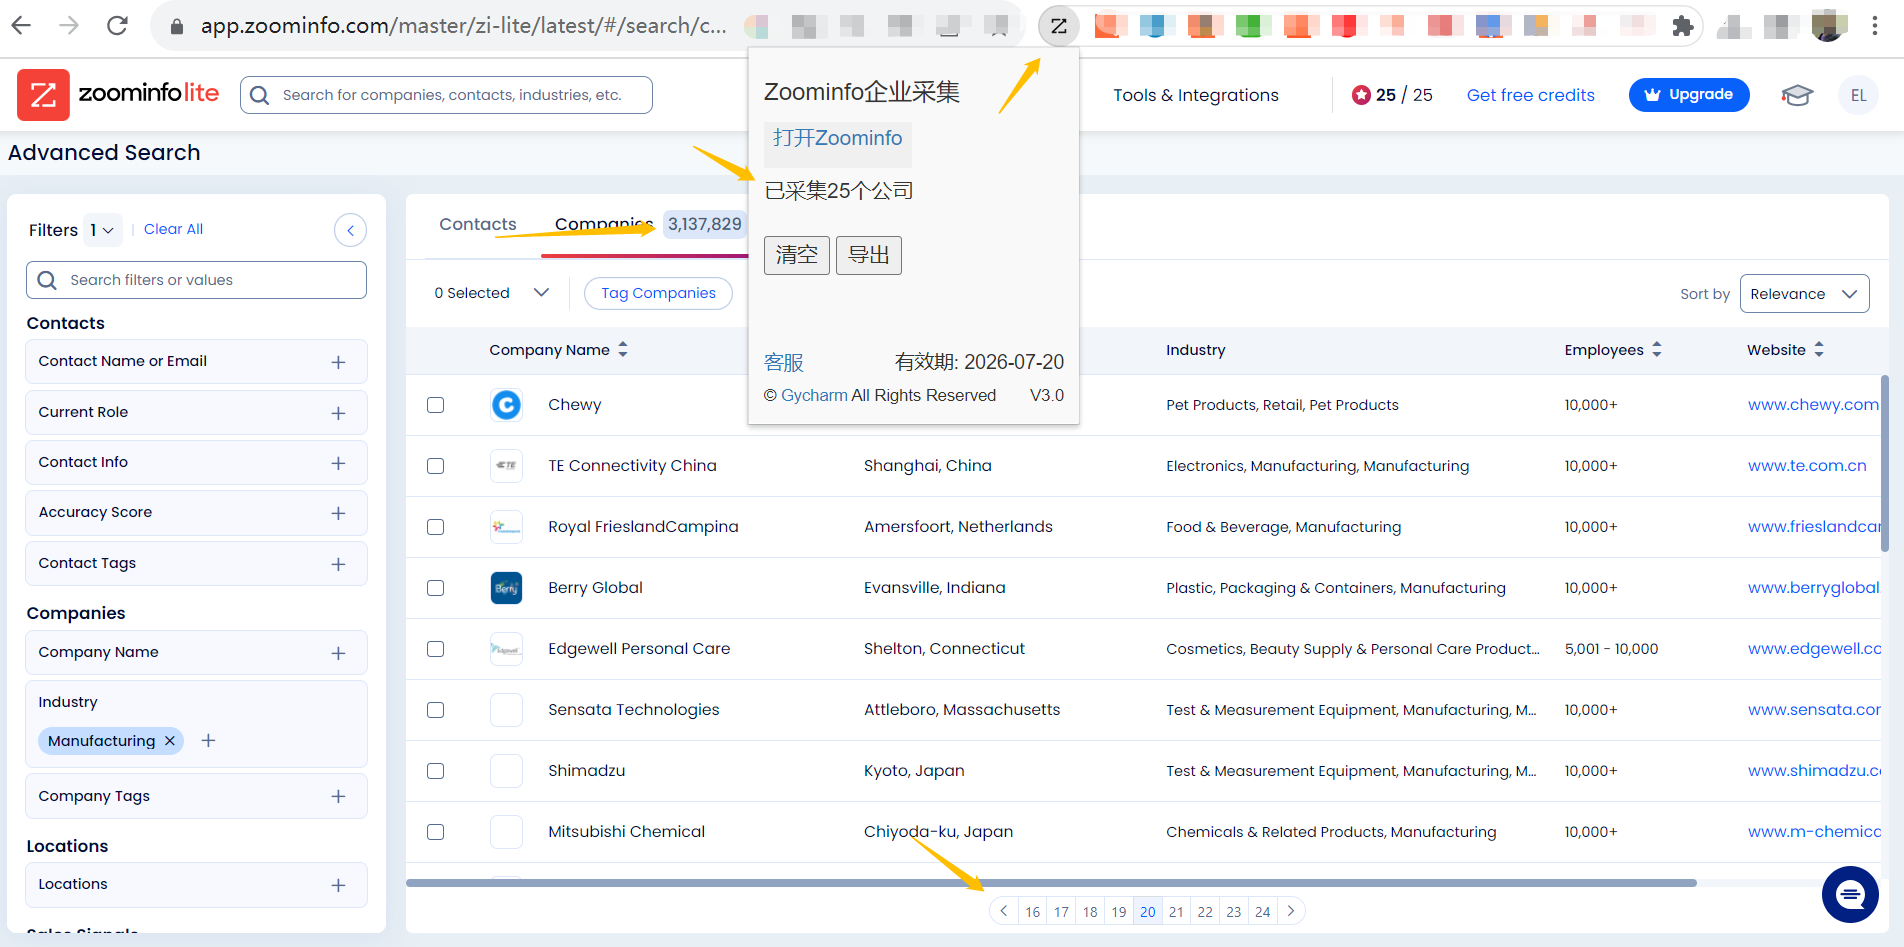This screenshot has width=1904, height=947.
Task: Click the vertical scrollbar of results table
Action: click(1885, 464)
